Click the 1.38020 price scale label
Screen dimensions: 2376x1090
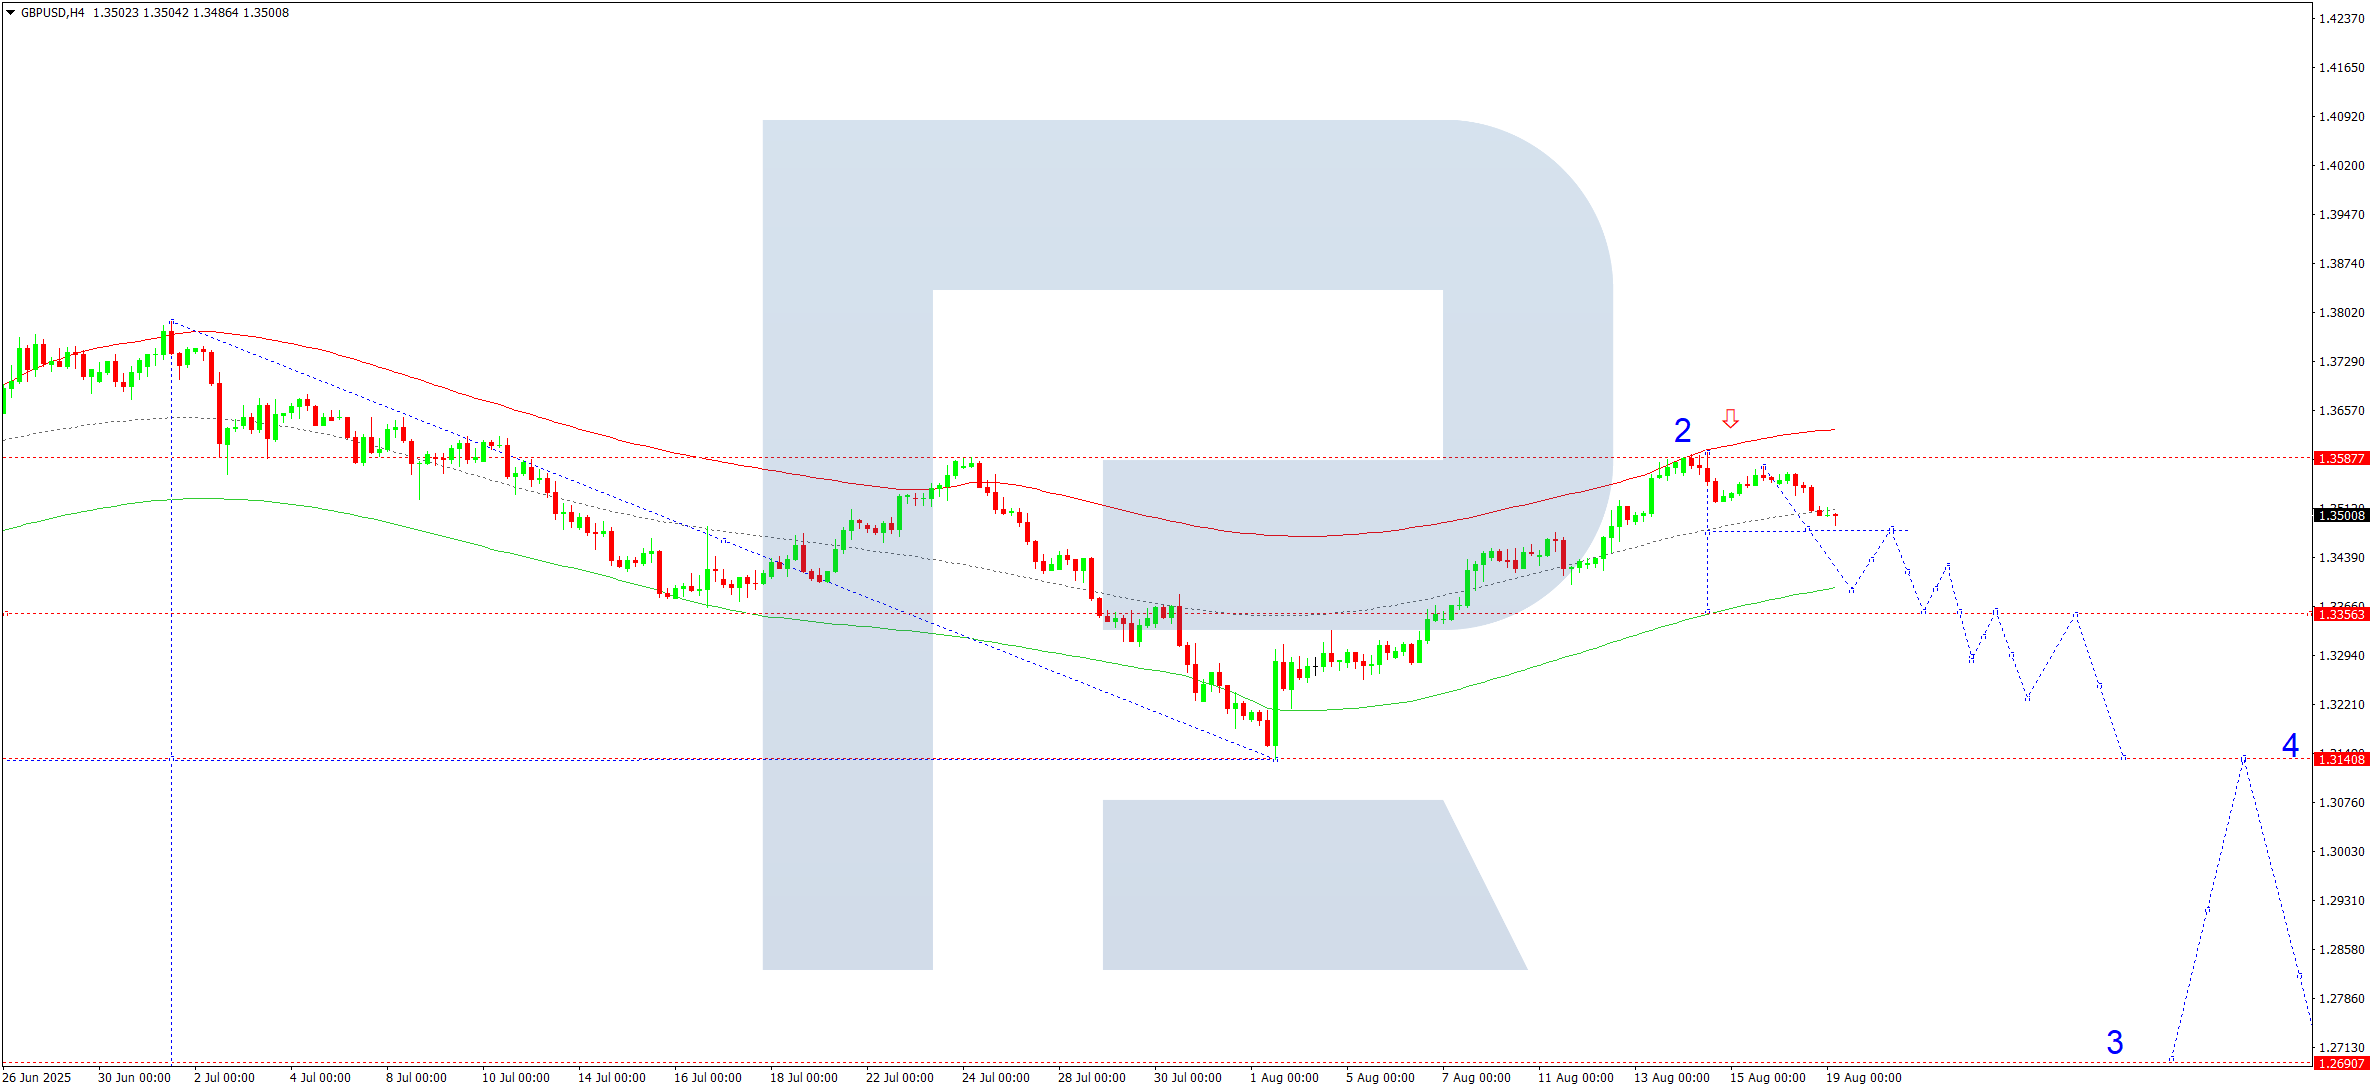pyautogui.click(x=2341, y=313)
